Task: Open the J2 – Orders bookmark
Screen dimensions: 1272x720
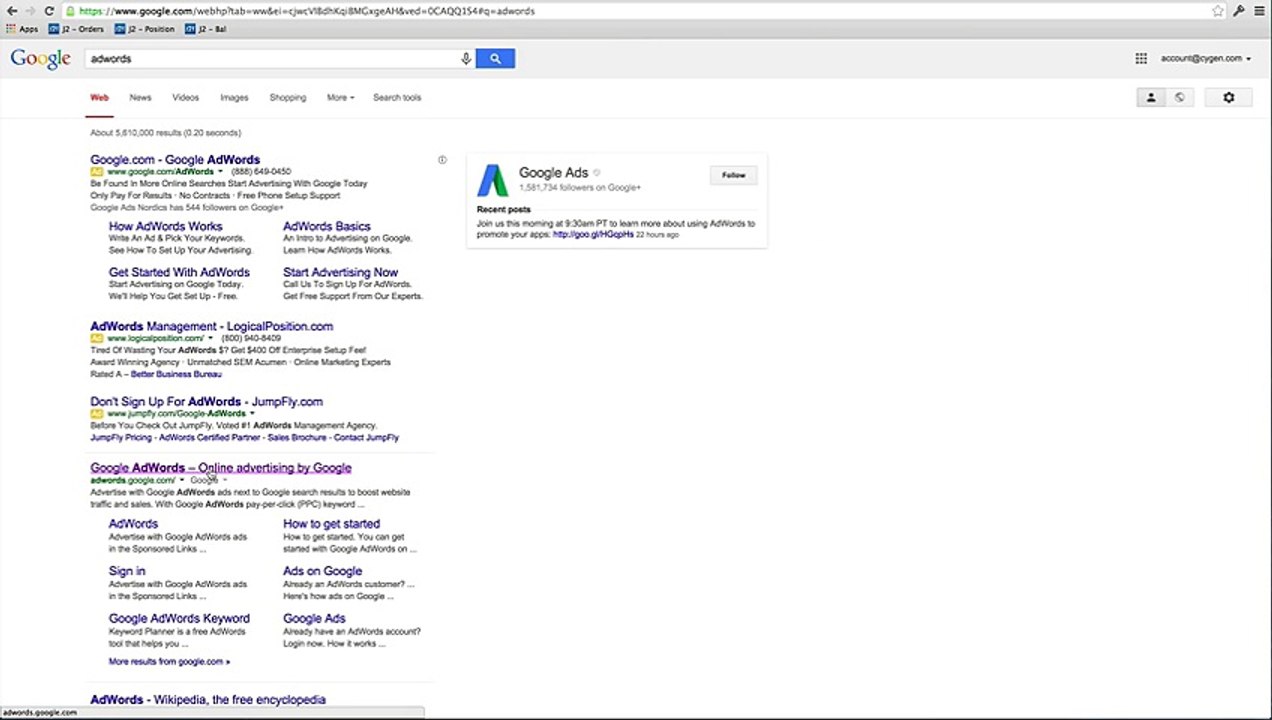Action: 76,29
